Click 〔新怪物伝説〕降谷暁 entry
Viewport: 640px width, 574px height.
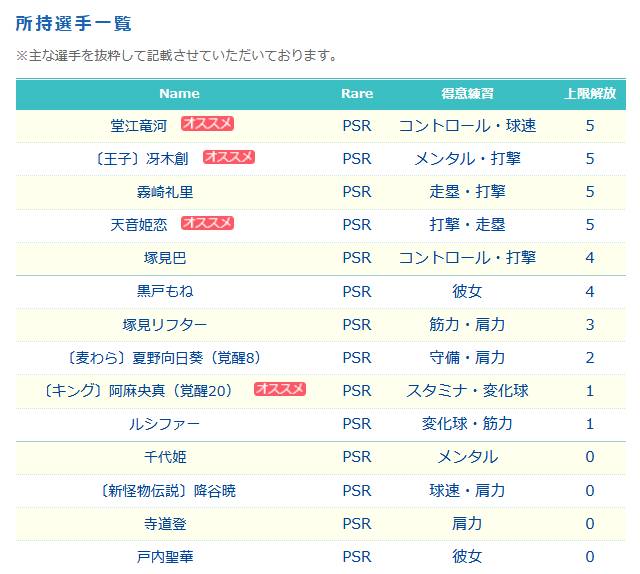[168, 491]
